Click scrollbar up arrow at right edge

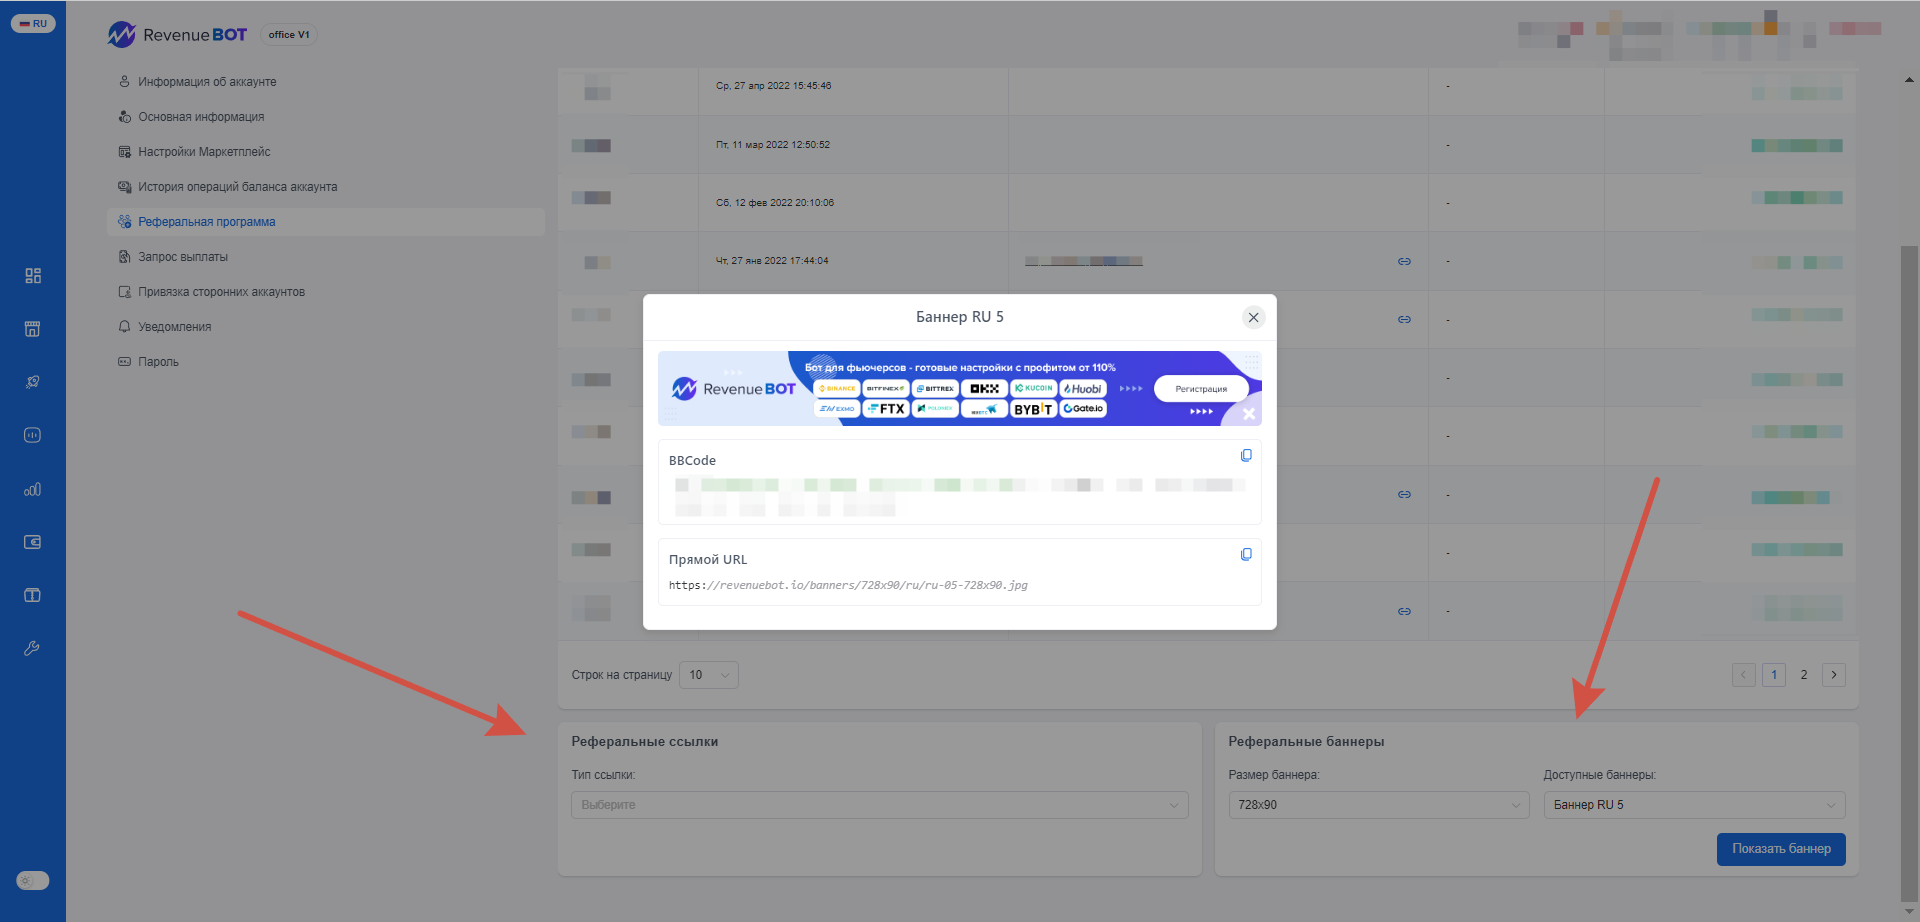tap(1909, 79)
